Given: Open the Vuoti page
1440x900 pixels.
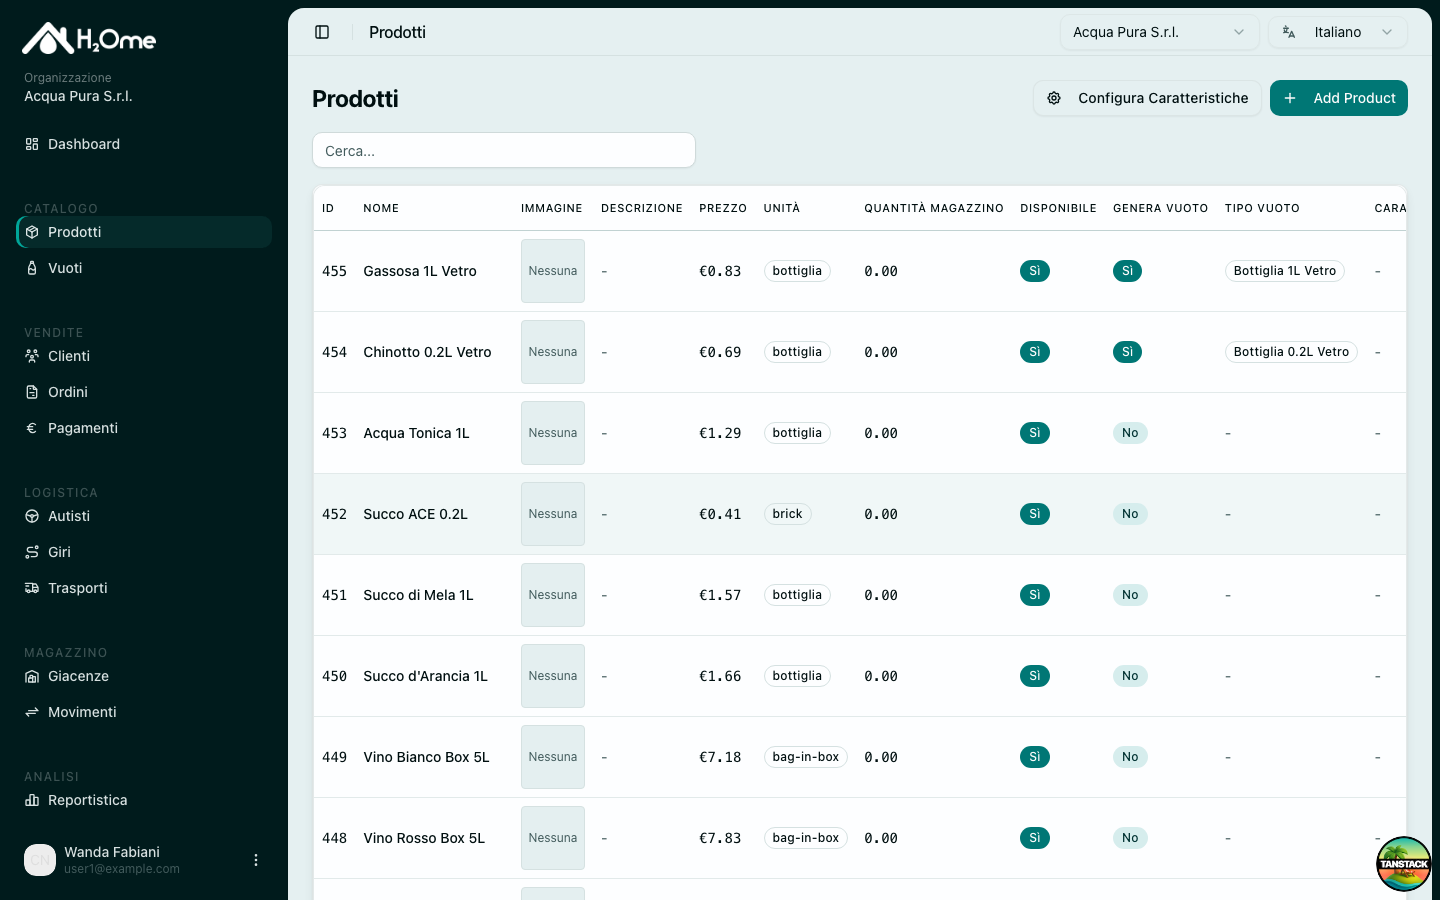Looking at the screenshot, I should (144, 268).
